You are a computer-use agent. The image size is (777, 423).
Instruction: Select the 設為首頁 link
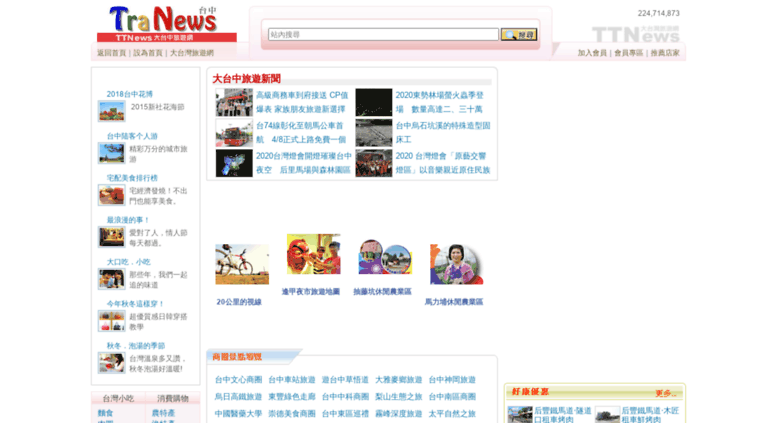click(148, 53)
